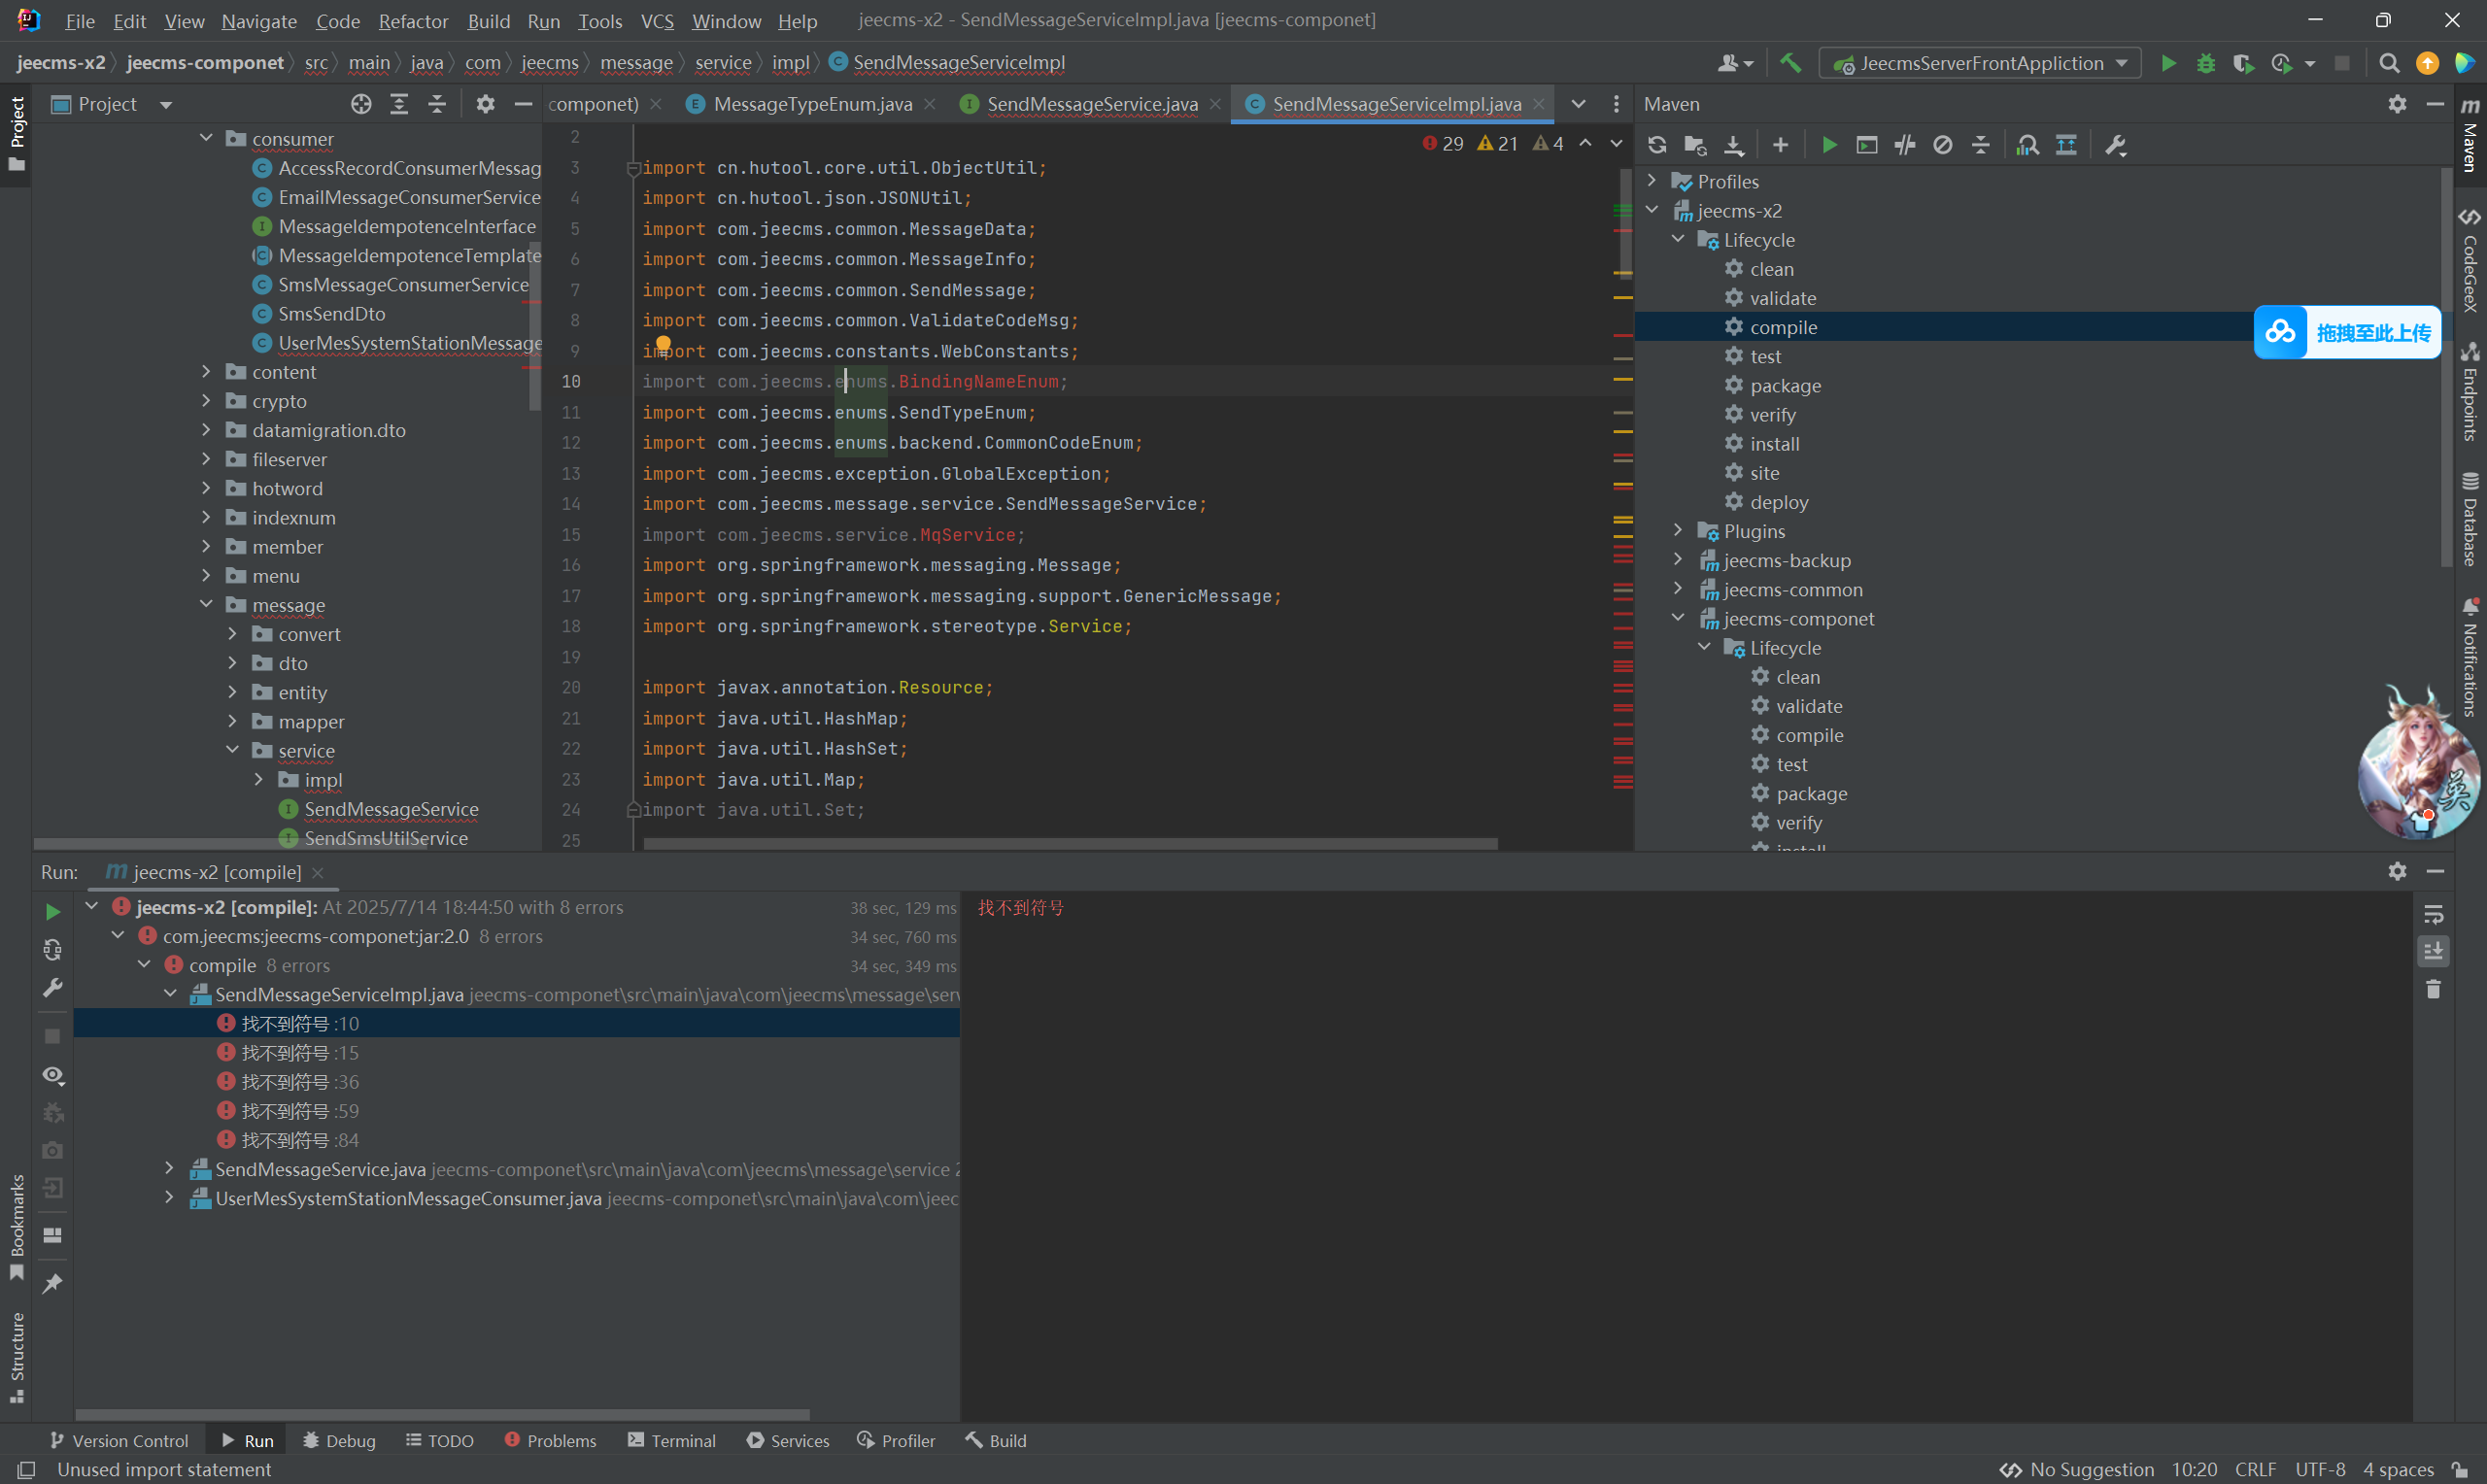Expand the Plugins node in Maven tree

(1678, 531)
